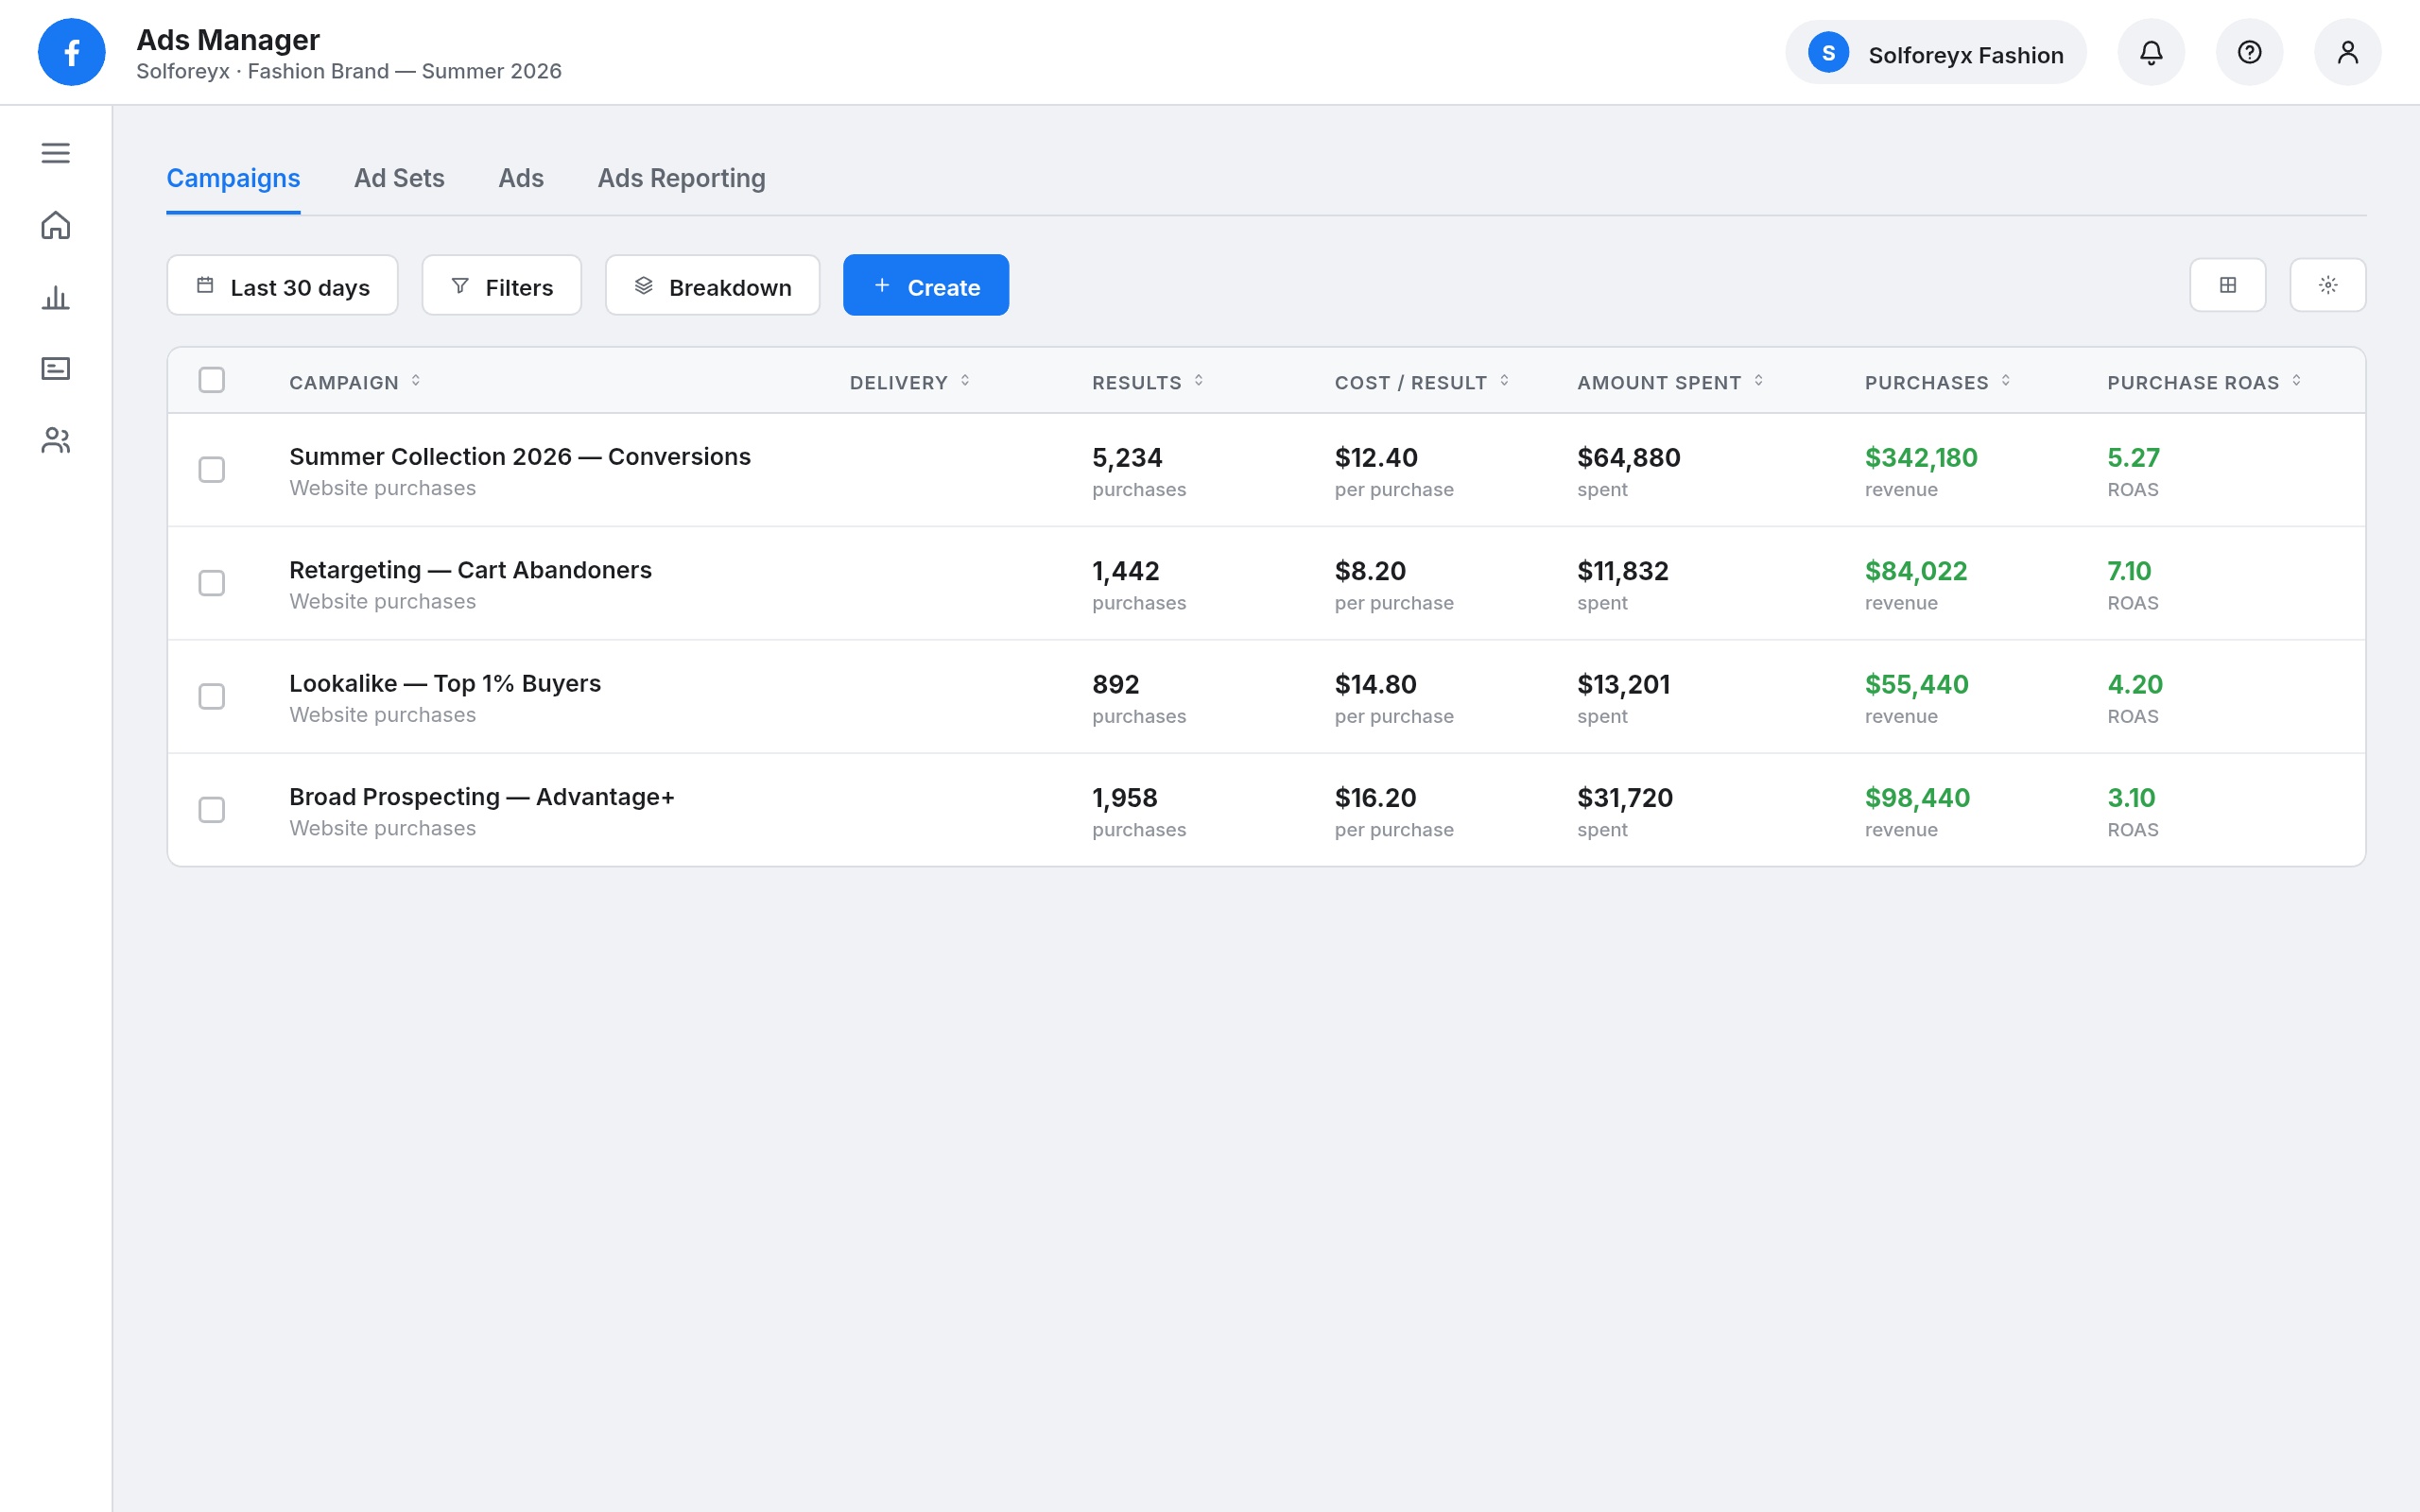Viewport: 2420px width, 1512px height.
Task: Check the Summer Collection 2026 campaign checkbox
Action: pyautogui.click(x=212, y=470)
